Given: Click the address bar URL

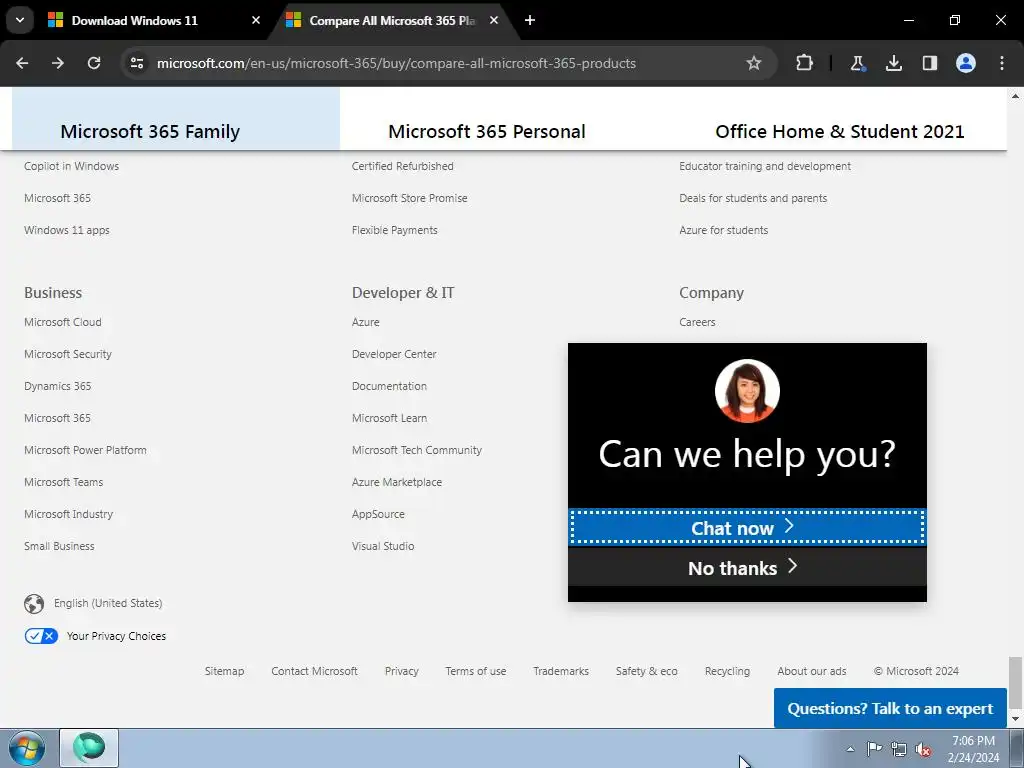Looking at the screenshot, I should tap(396, 63).
